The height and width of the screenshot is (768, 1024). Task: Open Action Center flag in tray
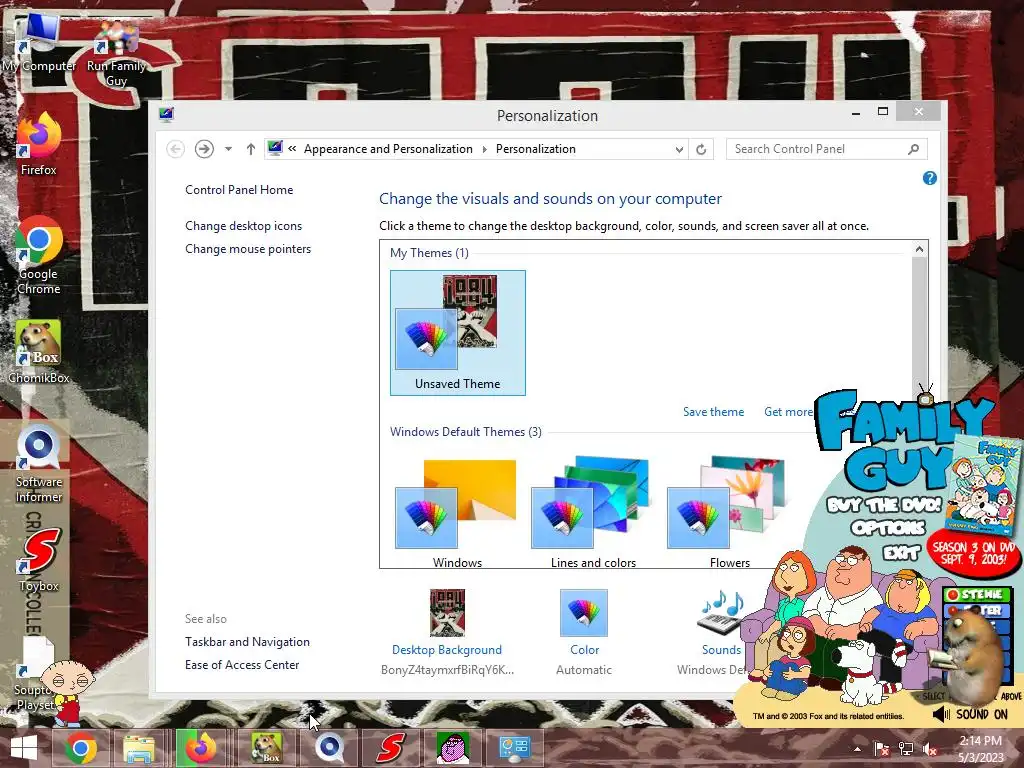(882, 749)
